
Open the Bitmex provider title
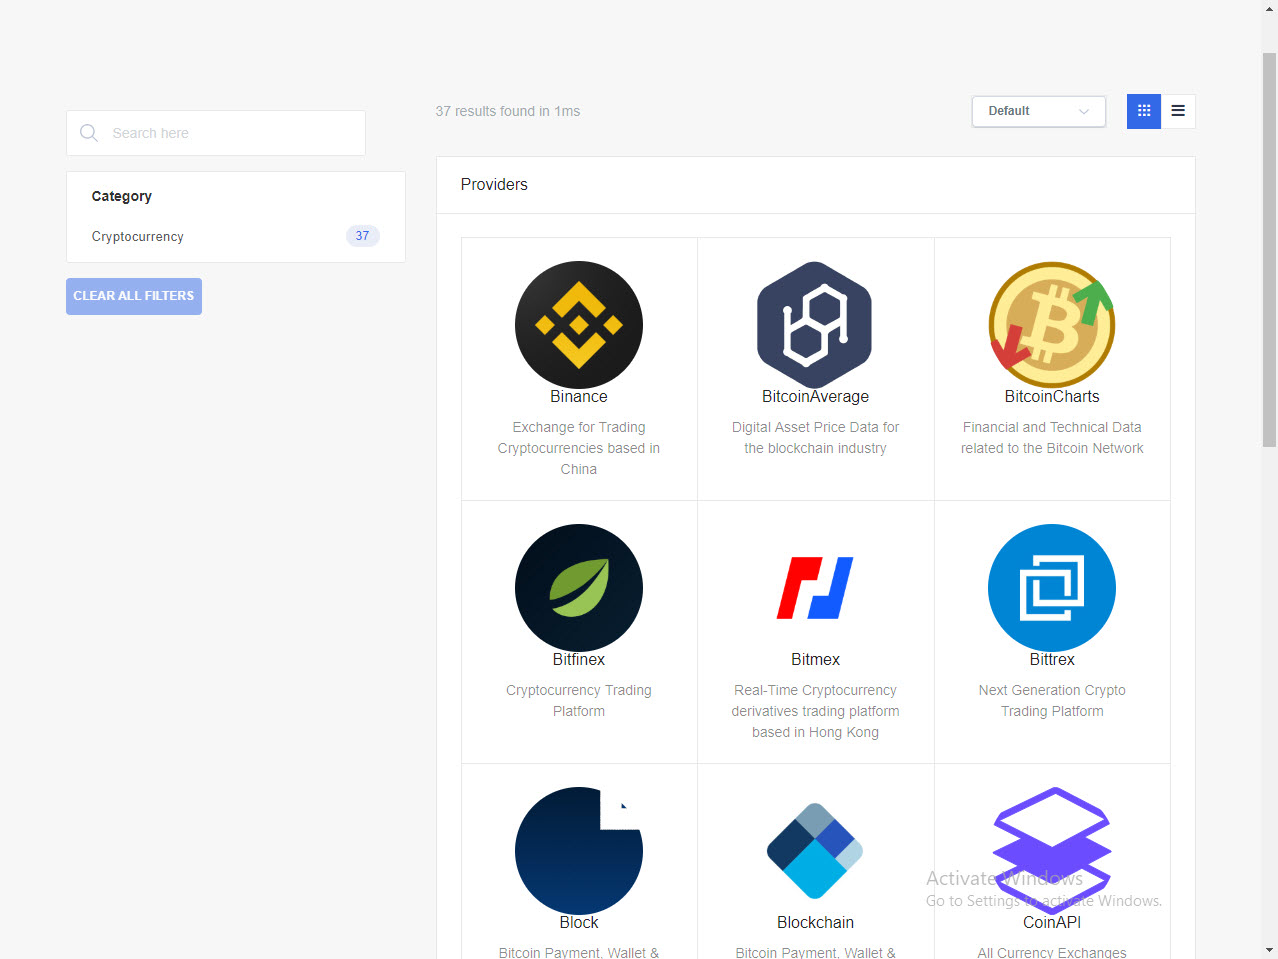coord(815,660)
